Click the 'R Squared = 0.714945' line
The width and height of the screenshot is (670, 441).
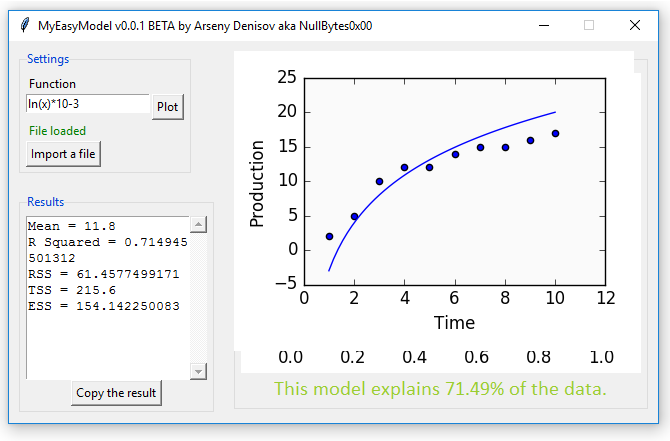click(x=108, y=242)
